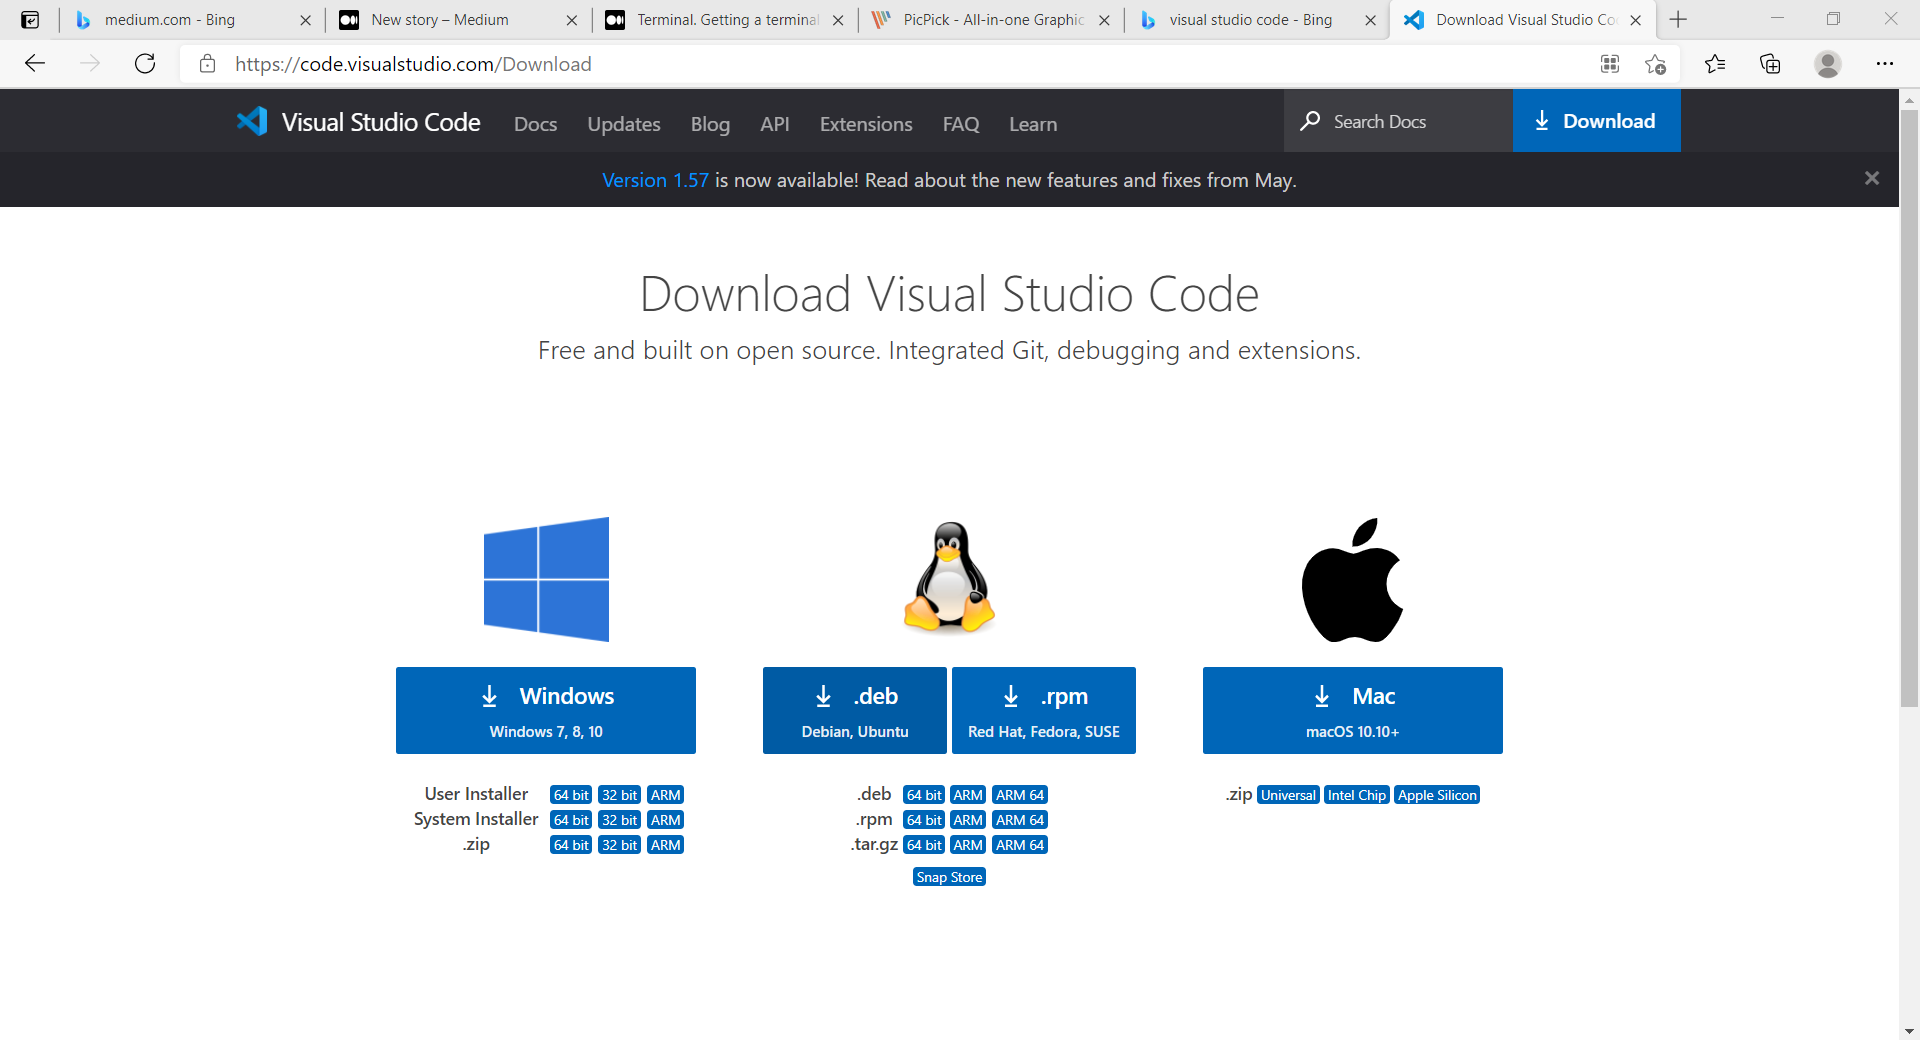Add this page to favorites star icon
1920x1040 pixels.
pos(1655,64)
